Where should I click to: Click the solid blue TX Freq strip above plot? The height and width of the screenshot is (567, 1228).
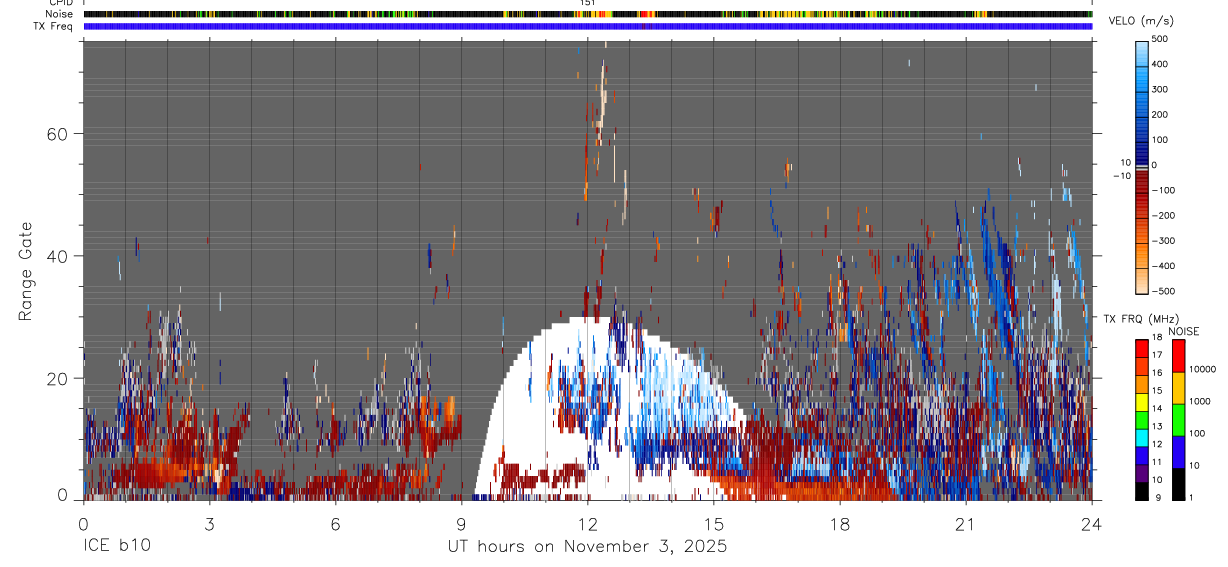click(x=587, y=26)
